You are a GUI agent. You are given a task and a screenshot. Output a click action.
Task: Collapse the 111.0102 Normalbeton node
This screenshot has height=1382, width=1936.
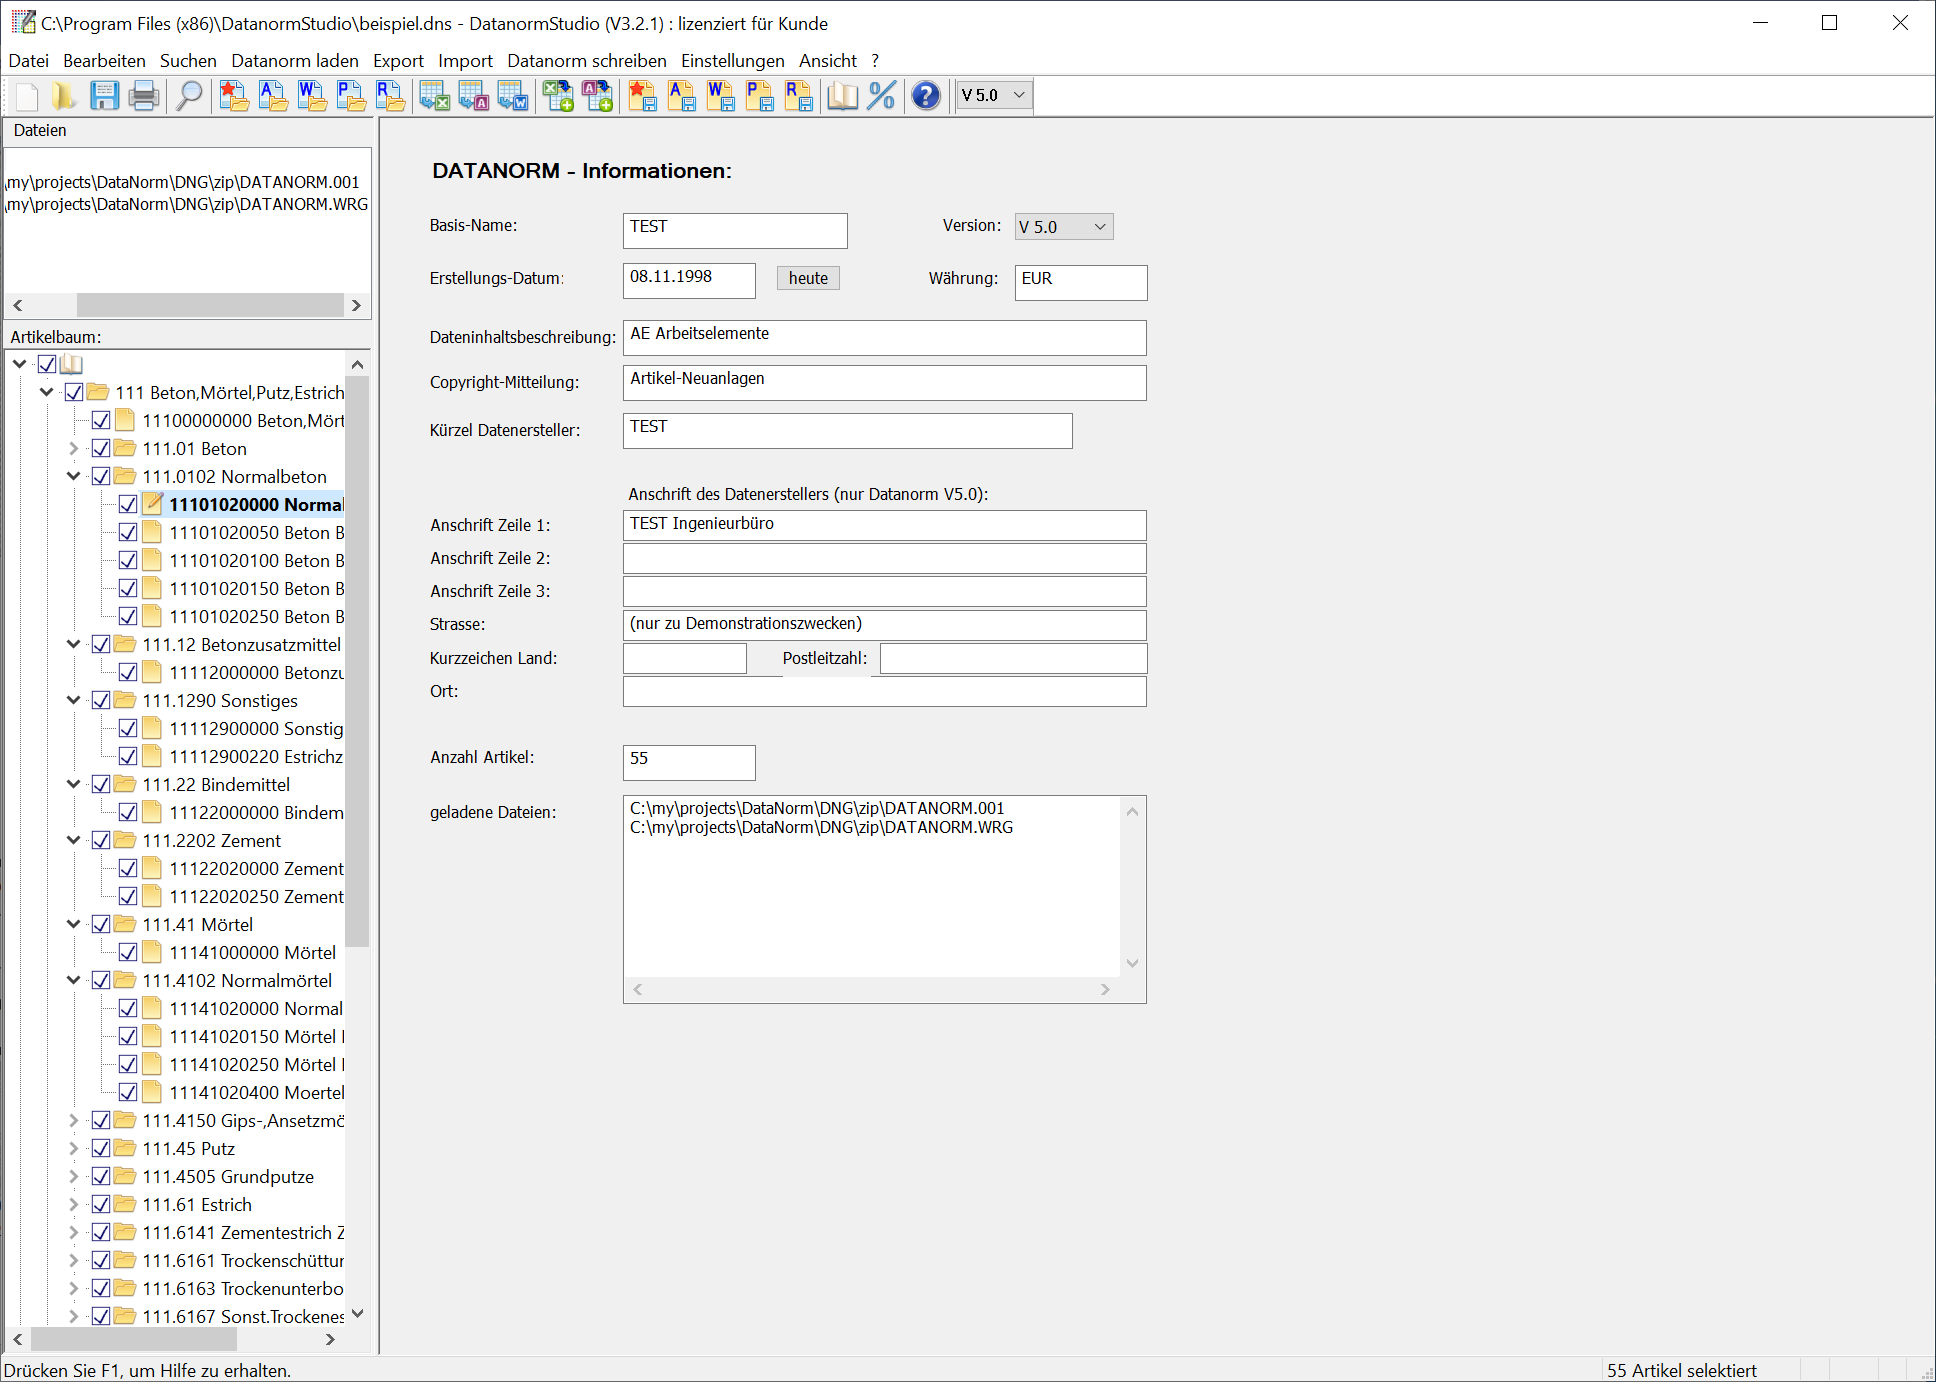point(73,476)
